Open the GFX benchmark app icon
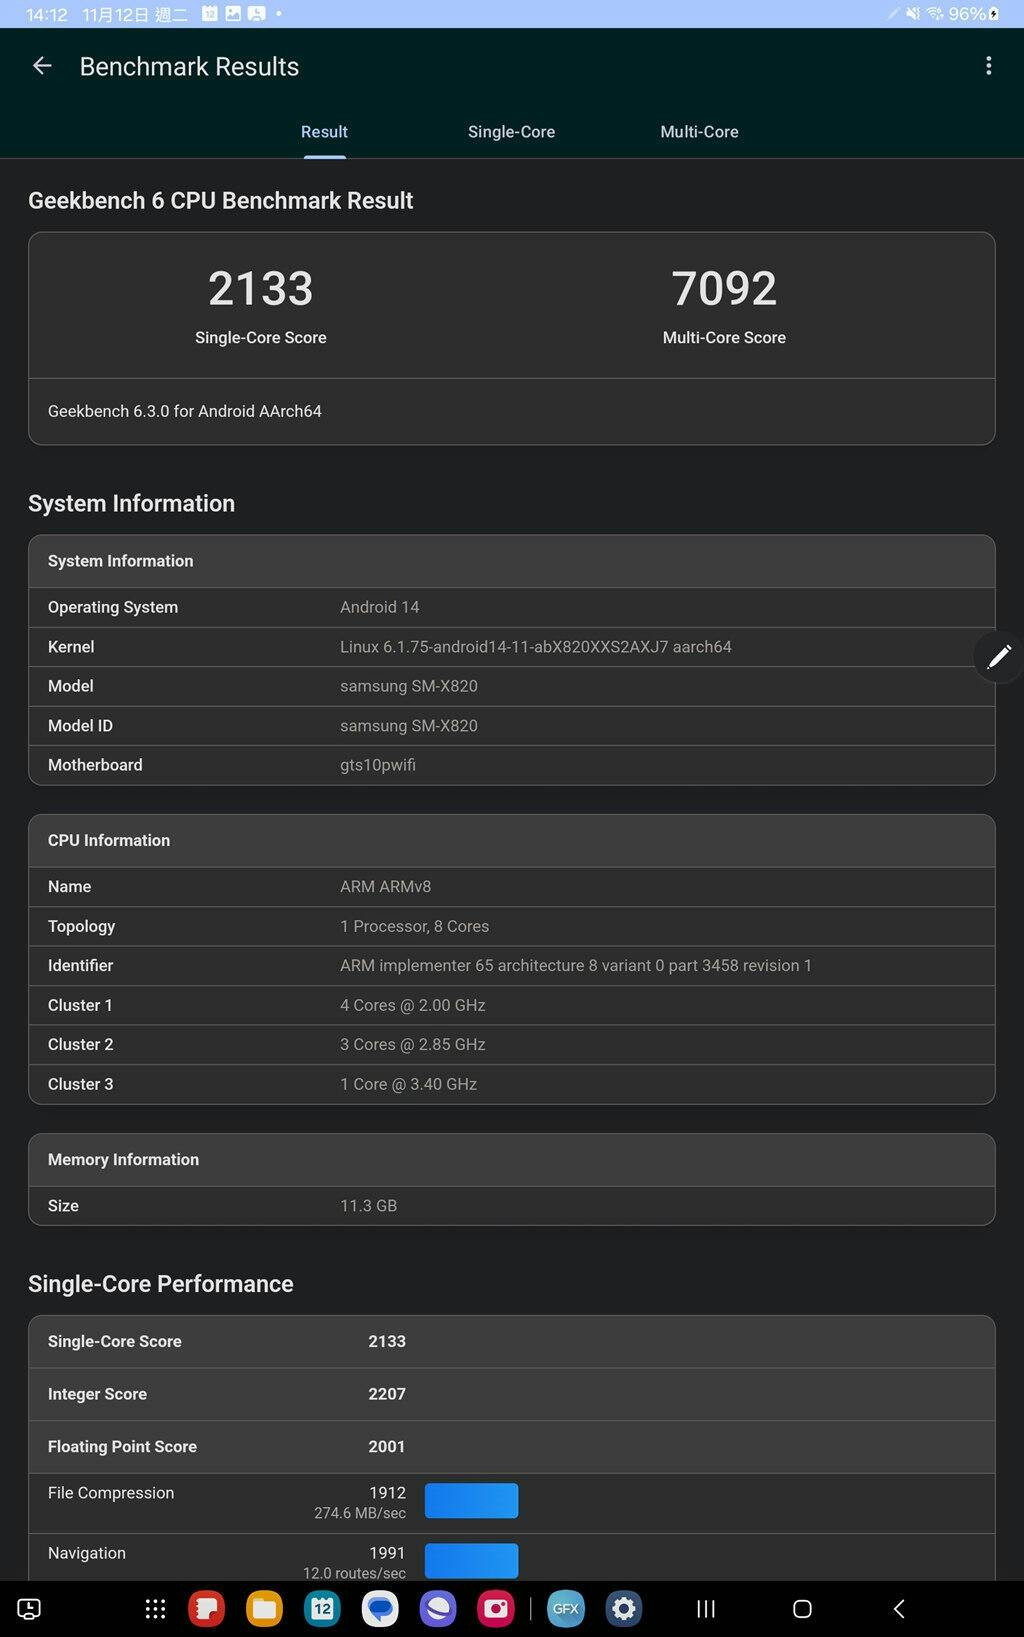 (566, 1608)
